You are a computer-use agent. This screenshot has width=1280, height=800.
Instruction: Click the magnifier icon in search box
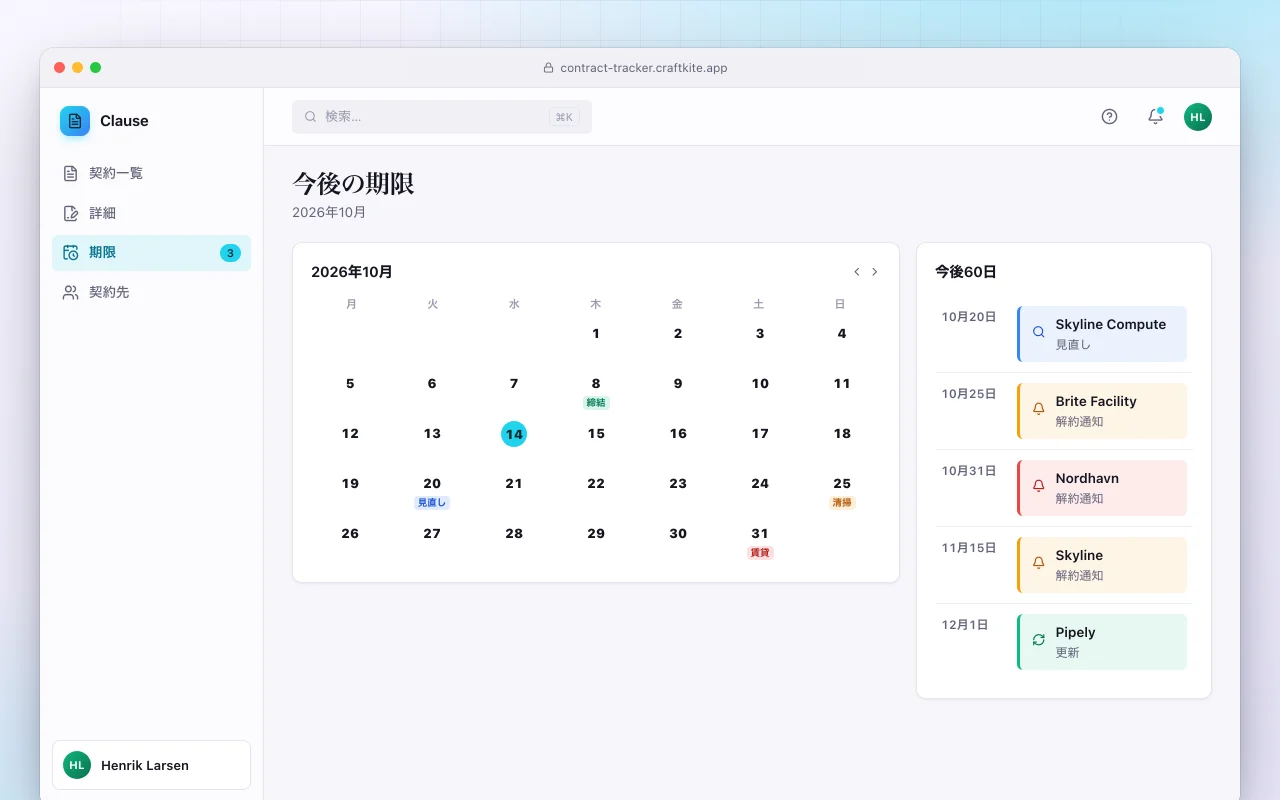pos(311,117)
